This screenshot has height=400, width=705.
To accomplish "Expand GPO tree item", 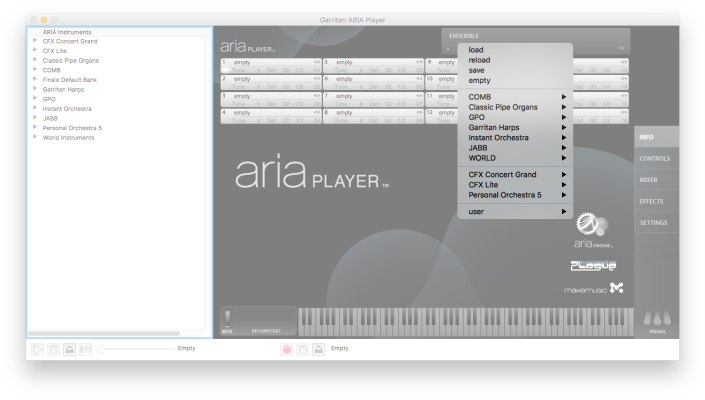I will [x=35, y=98].
